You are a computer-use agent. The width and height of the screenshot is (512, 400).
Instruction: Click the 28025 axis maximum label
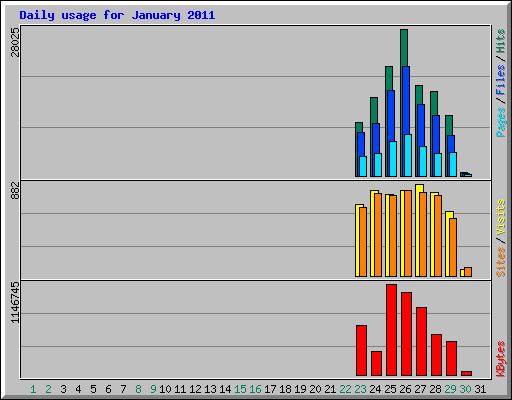[15, 42]
